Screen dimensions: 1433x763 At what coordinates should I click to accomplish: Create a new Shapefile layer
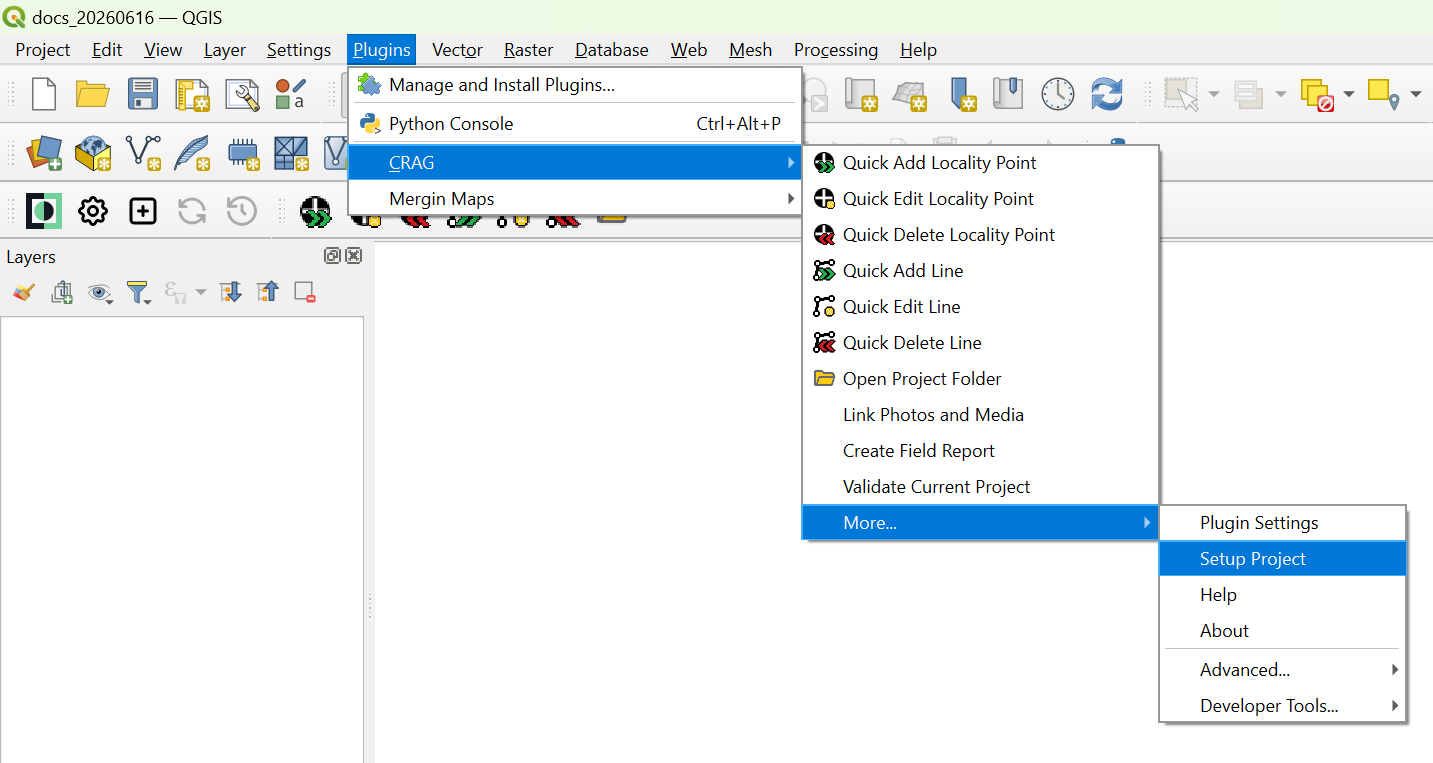[143, 152]
